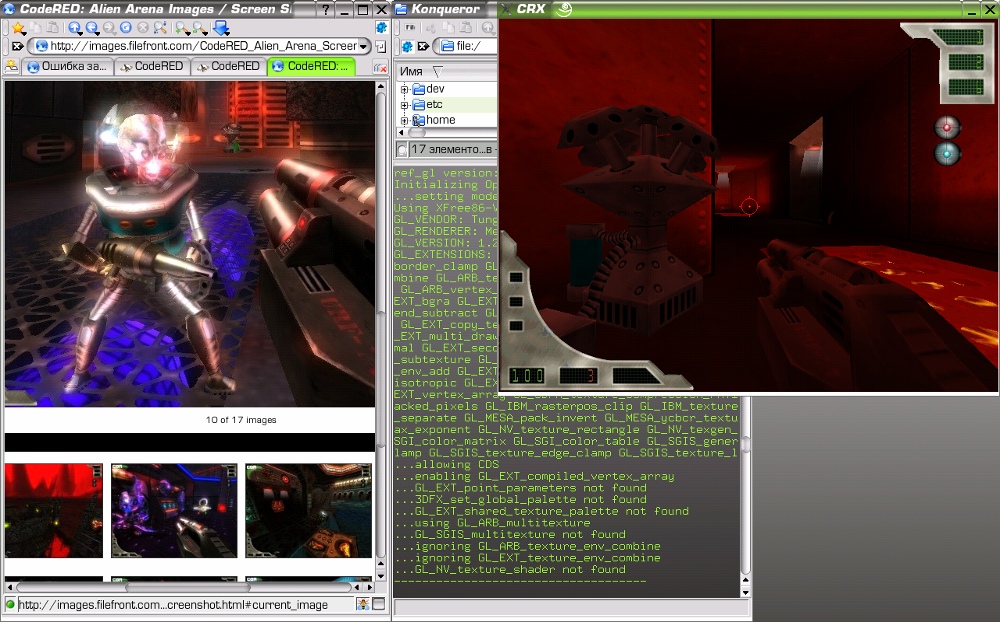Toggle the view link checkbox in status bar
The image size is (1000, 622).
coord(378,605)
